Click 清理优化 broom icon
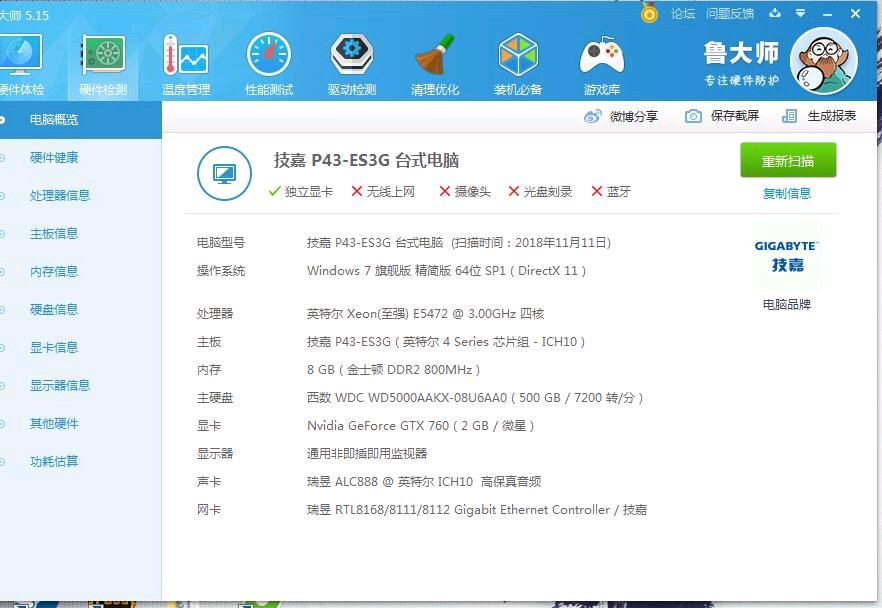 click(x=435, y=55)
